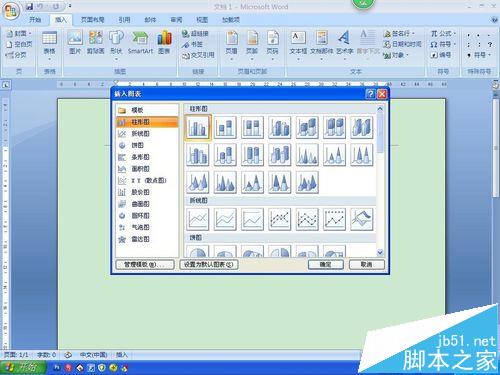The width and height of the screenshot is (500, 375).
Task: Select the basic line chart subtype
Action: 198,219
